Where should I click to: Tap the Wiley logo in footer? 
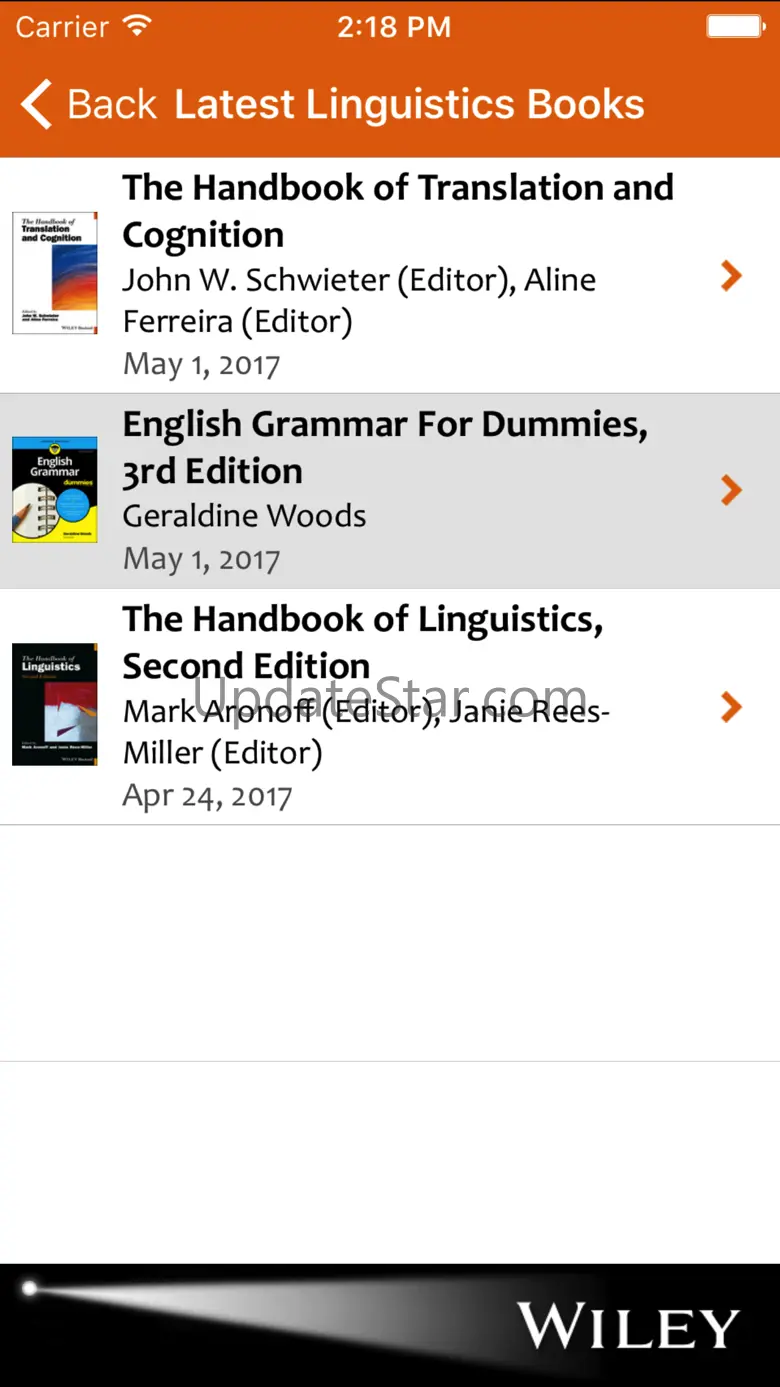(628, 1327)
